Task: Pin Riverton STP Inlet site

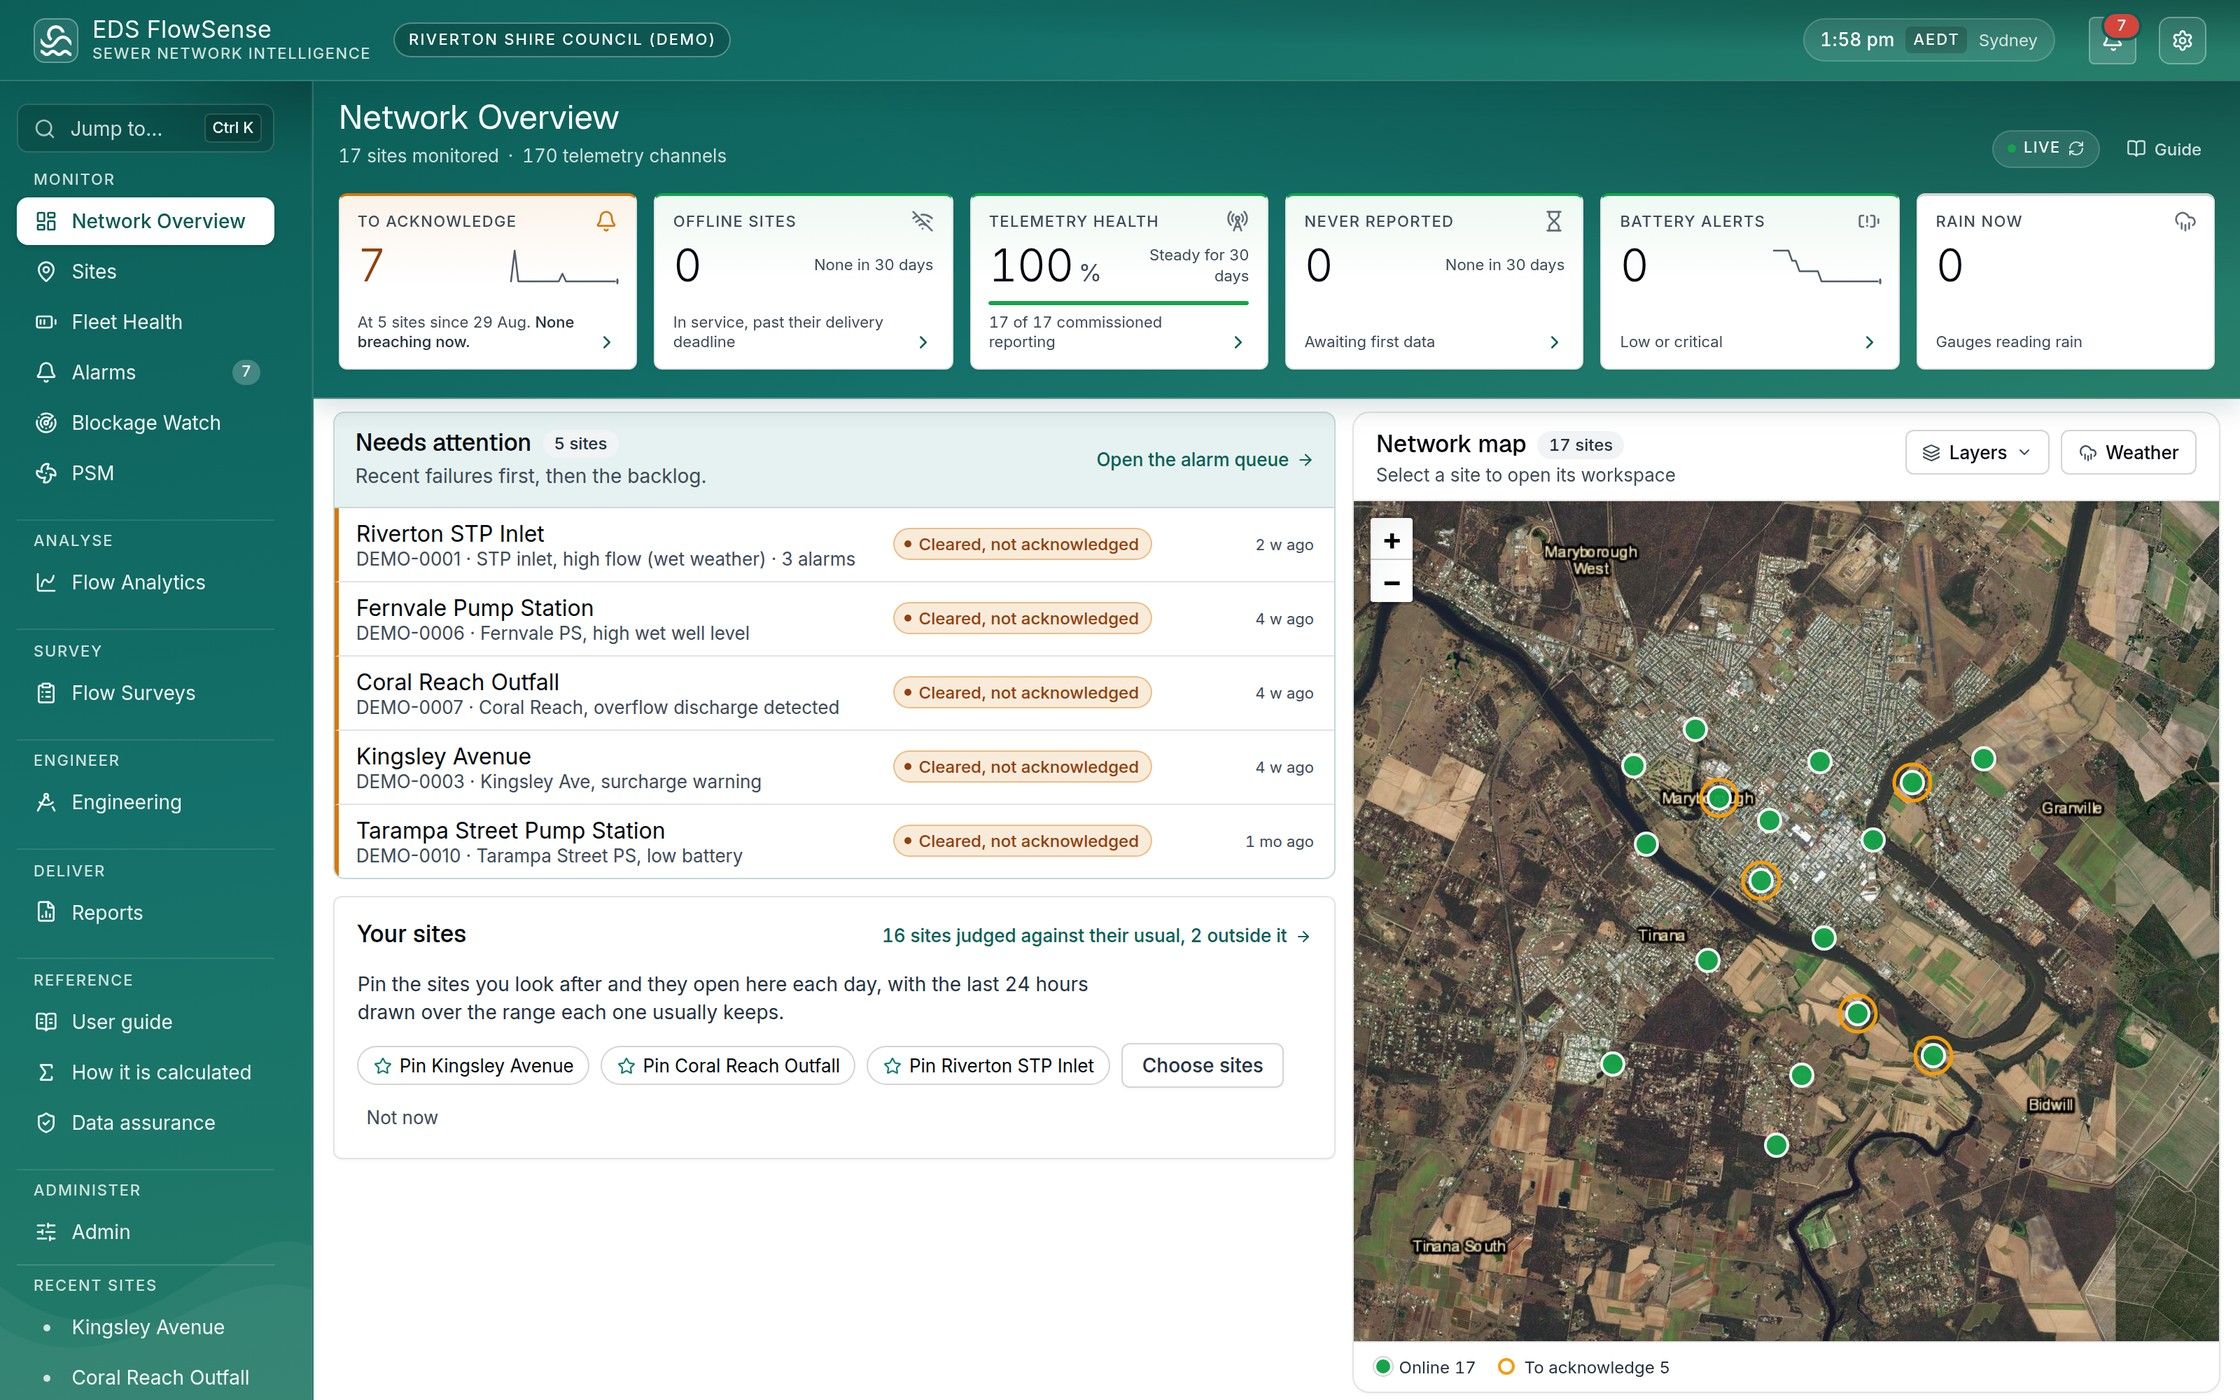Action: pyautogui.click(x=988, y=1066)
